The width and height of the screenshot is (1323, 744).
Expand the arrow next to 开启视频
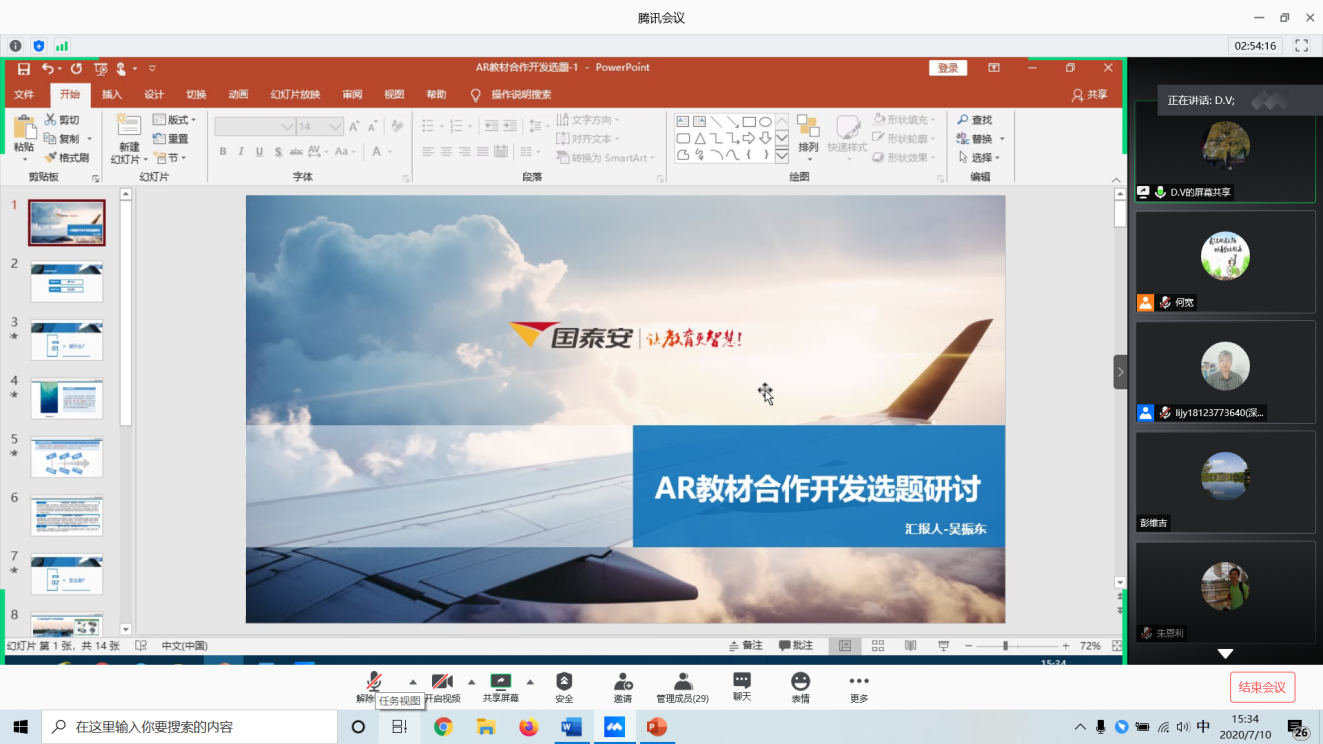click(x=471, y=681)
